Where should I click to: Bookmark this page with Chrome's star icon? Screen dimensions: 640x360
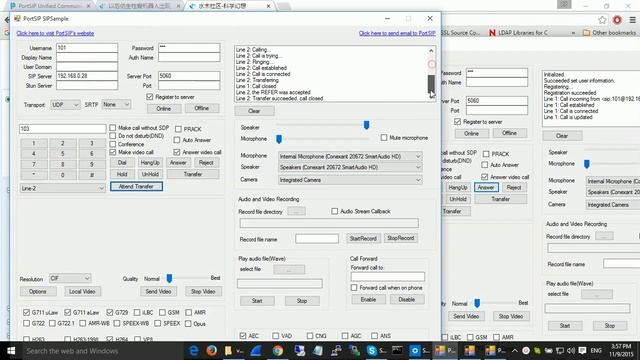[602, 20]
